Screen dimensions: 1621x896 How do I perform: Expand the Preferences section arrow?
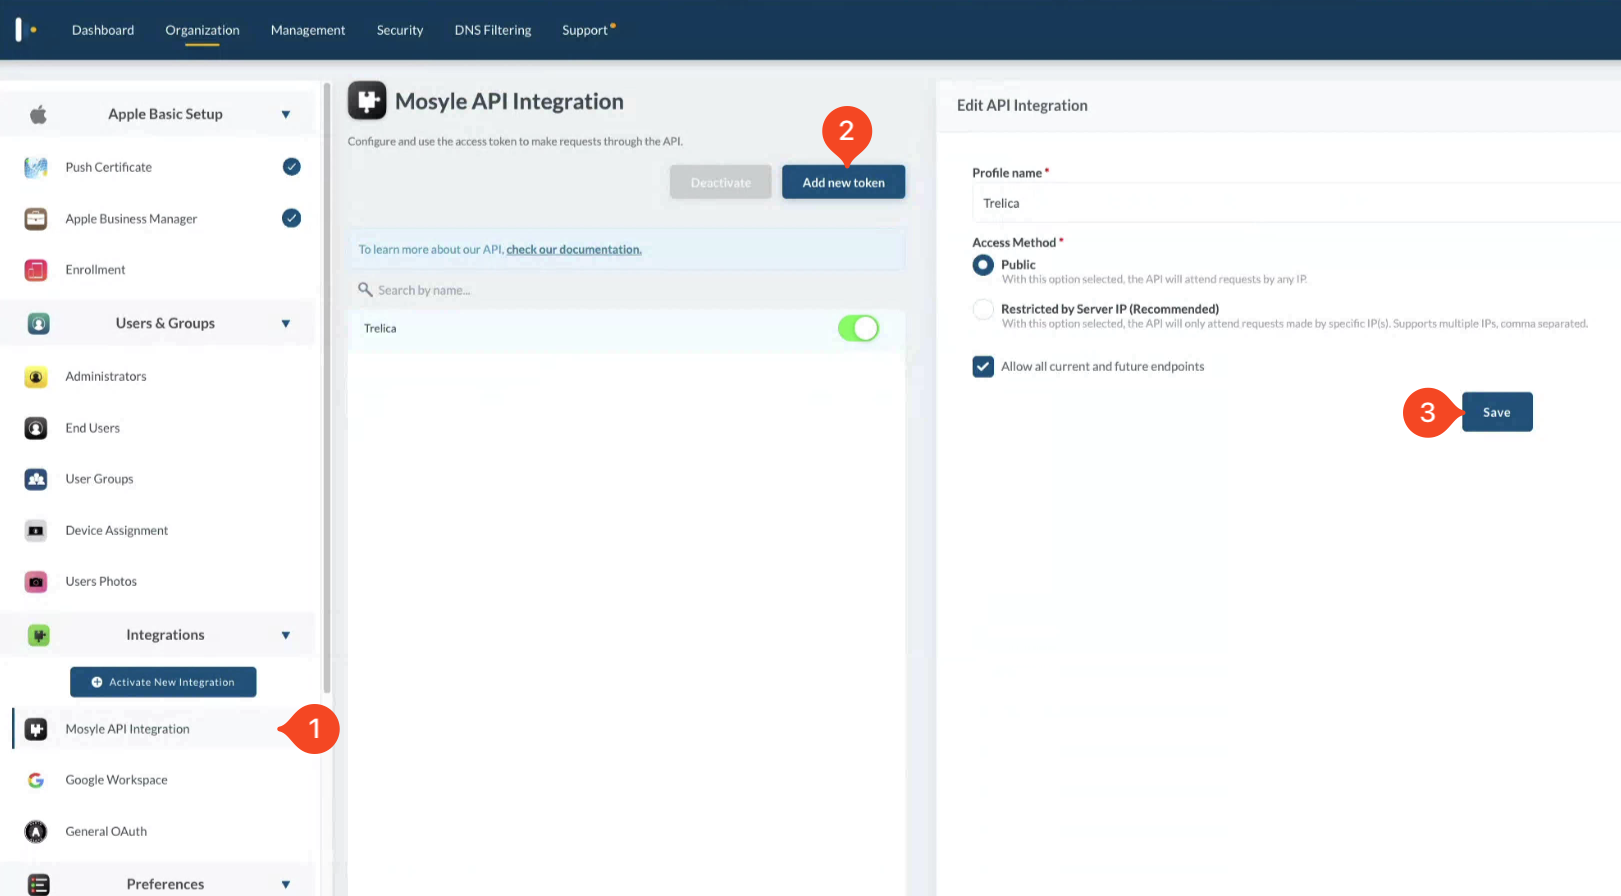(286, 884)
